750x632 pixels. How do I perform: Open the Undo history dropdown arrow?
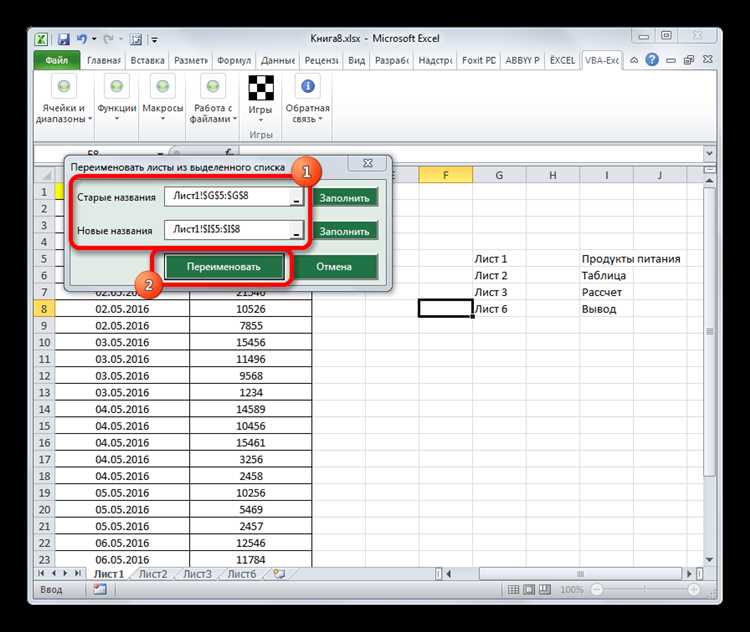94,39
